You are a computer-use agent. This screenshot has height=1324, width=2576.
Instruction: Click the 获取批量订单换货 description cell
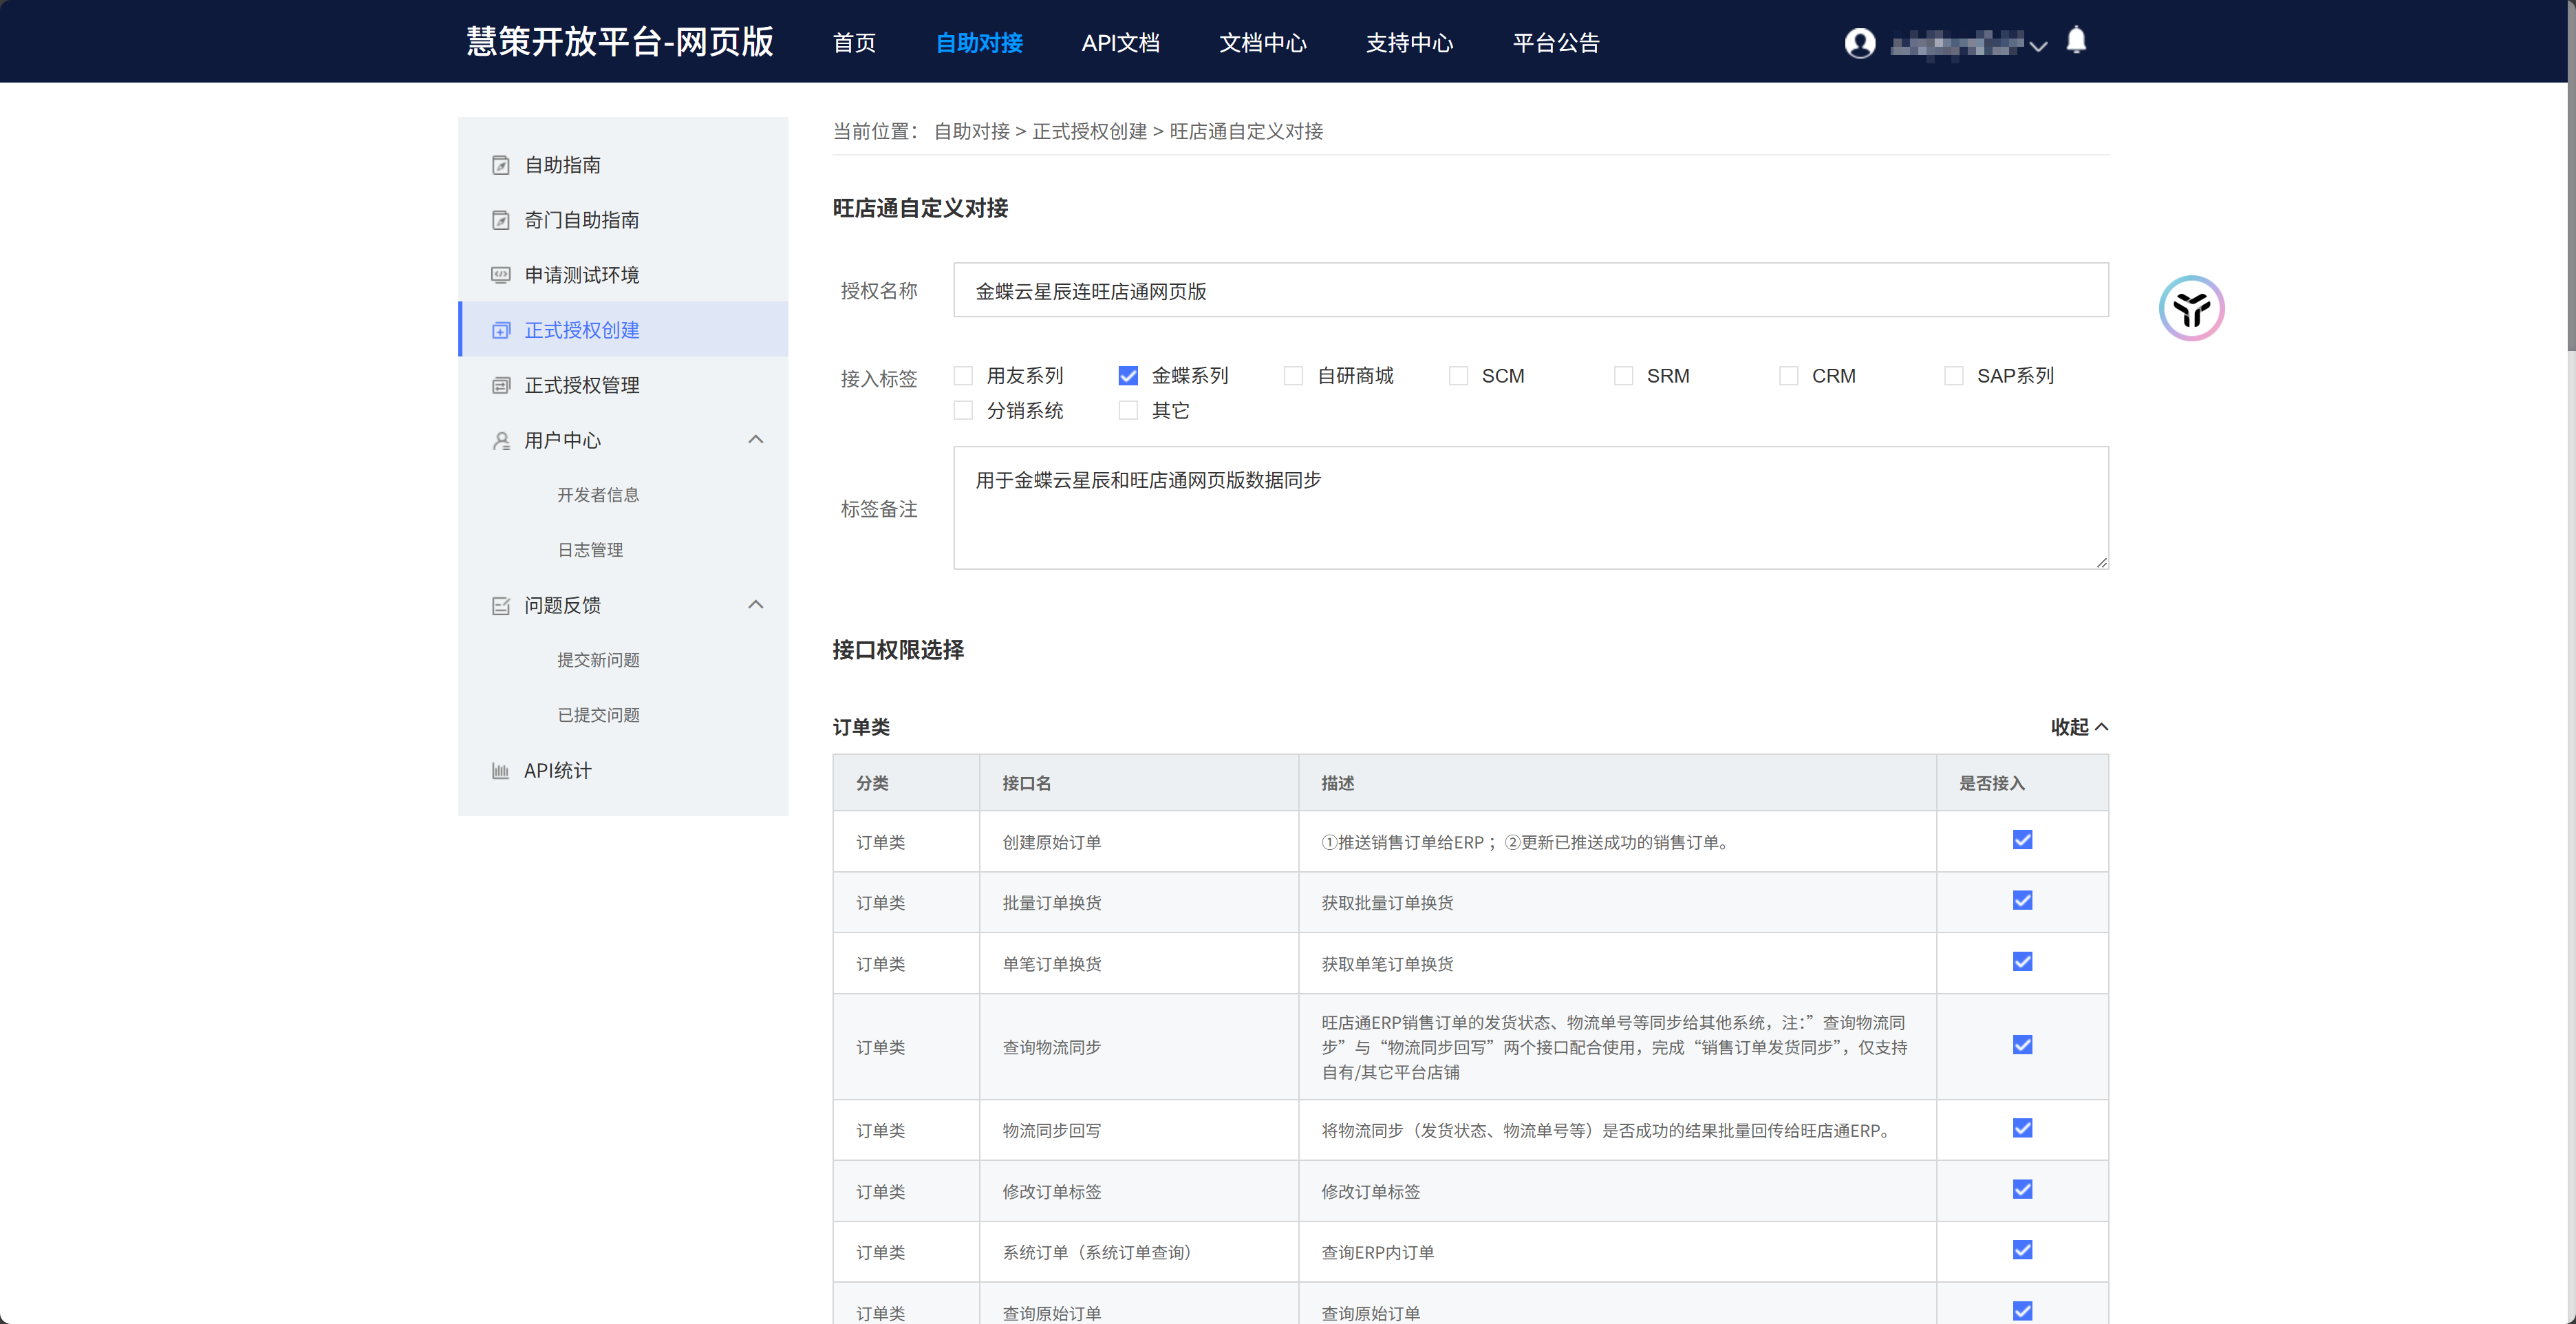click(1617, 902)
